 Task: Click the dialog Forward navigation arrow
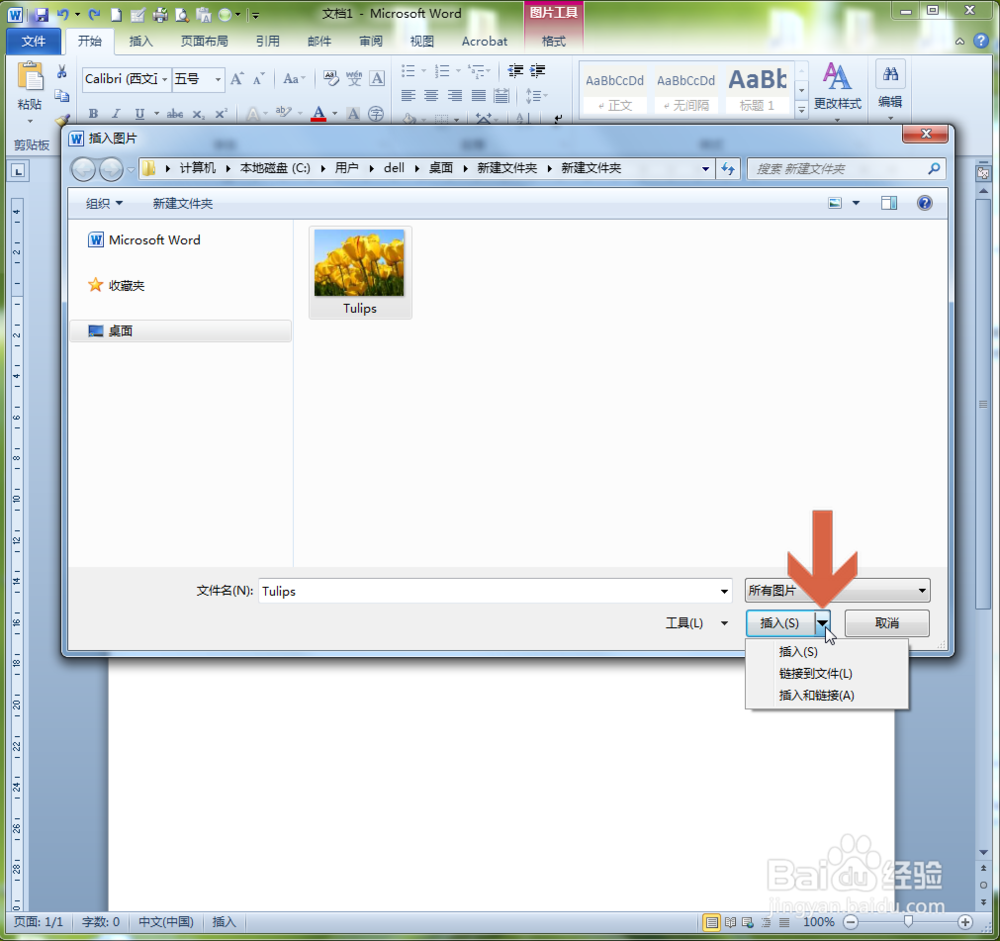(x=111, y=169)
